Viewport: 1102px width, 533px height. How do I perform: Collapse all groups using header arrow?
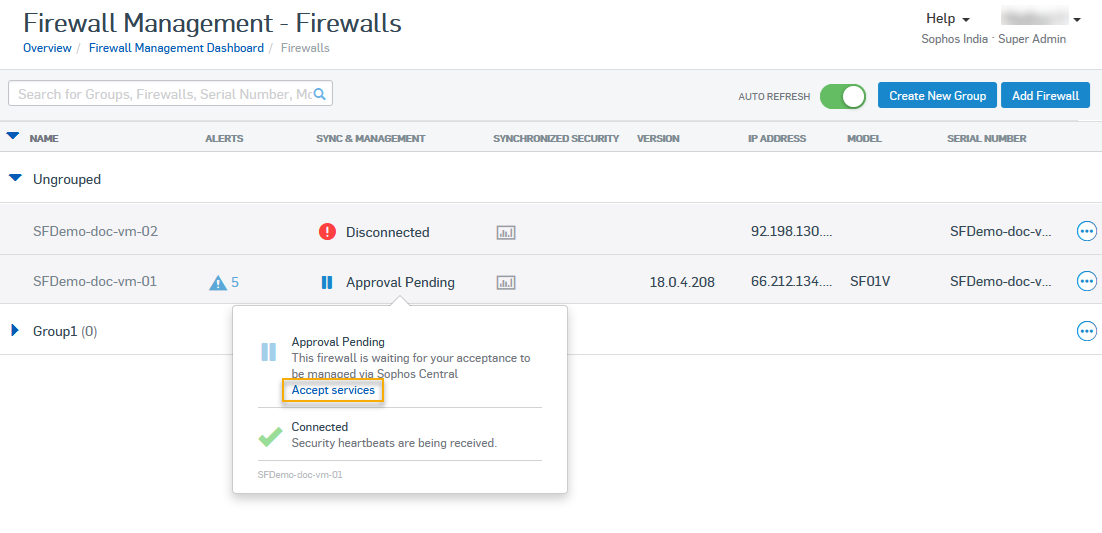point(13,136)
